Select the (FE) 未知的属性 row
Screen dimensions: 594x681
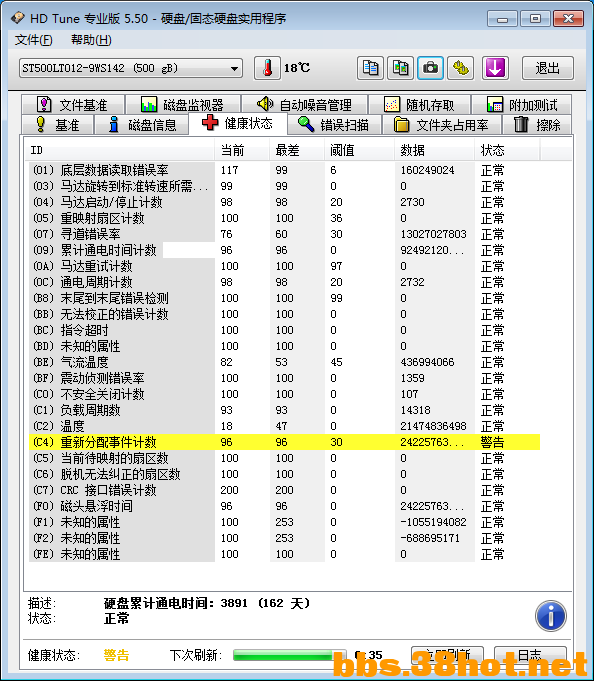pyautogui.click(x=284, y=554)
